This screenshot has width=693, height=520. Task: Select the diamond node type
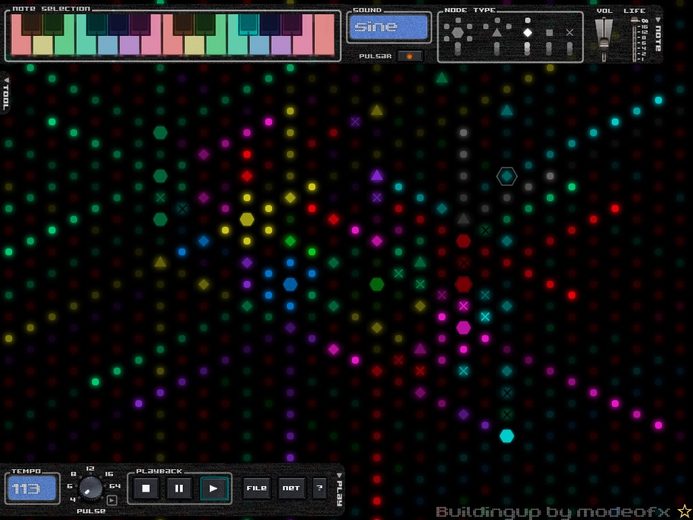coord(527,32)
